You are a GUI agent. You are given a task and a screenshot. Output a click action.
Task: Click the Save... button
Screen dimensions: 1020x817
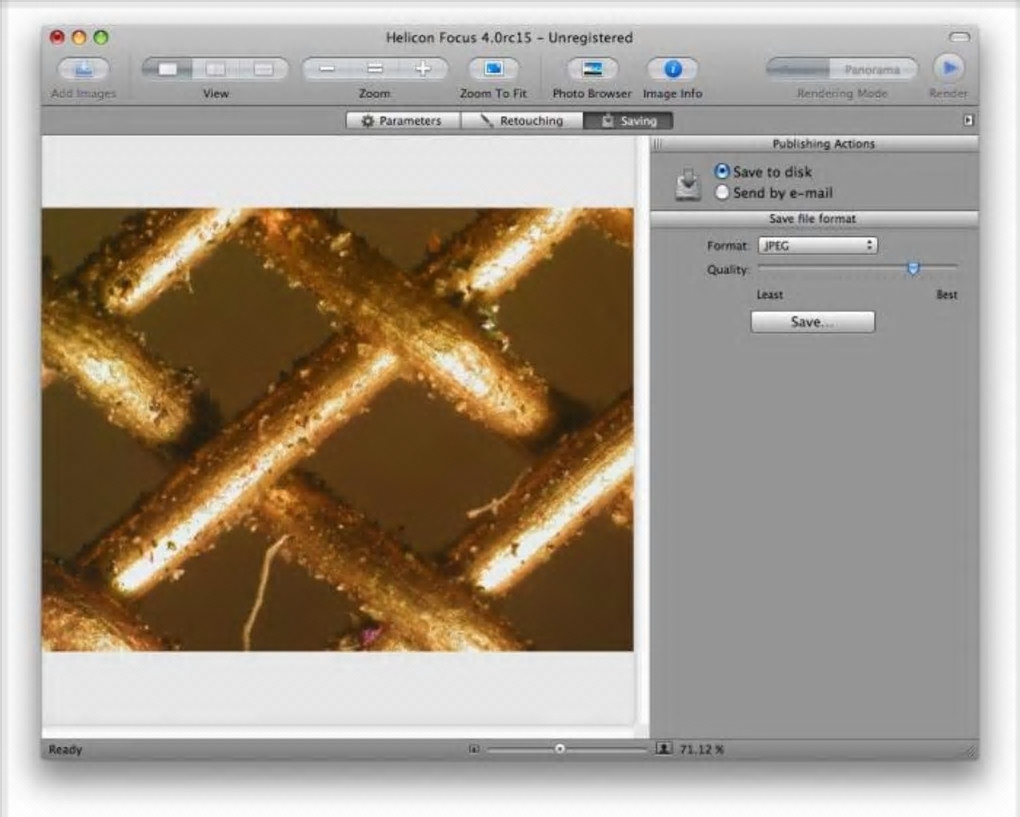click(812, 322)
